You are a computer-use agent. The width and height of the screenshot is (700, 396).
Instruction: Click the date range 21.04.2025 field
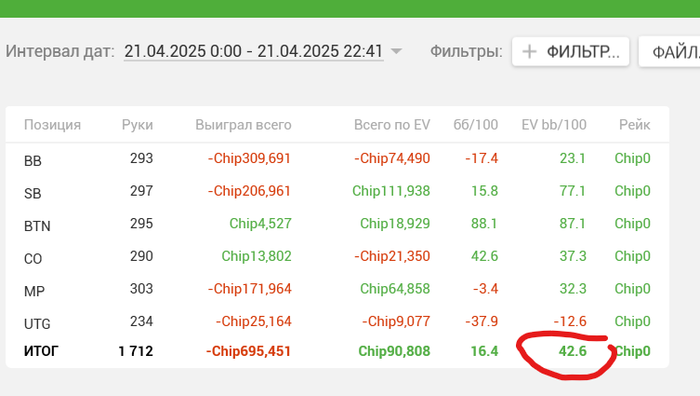254,51
